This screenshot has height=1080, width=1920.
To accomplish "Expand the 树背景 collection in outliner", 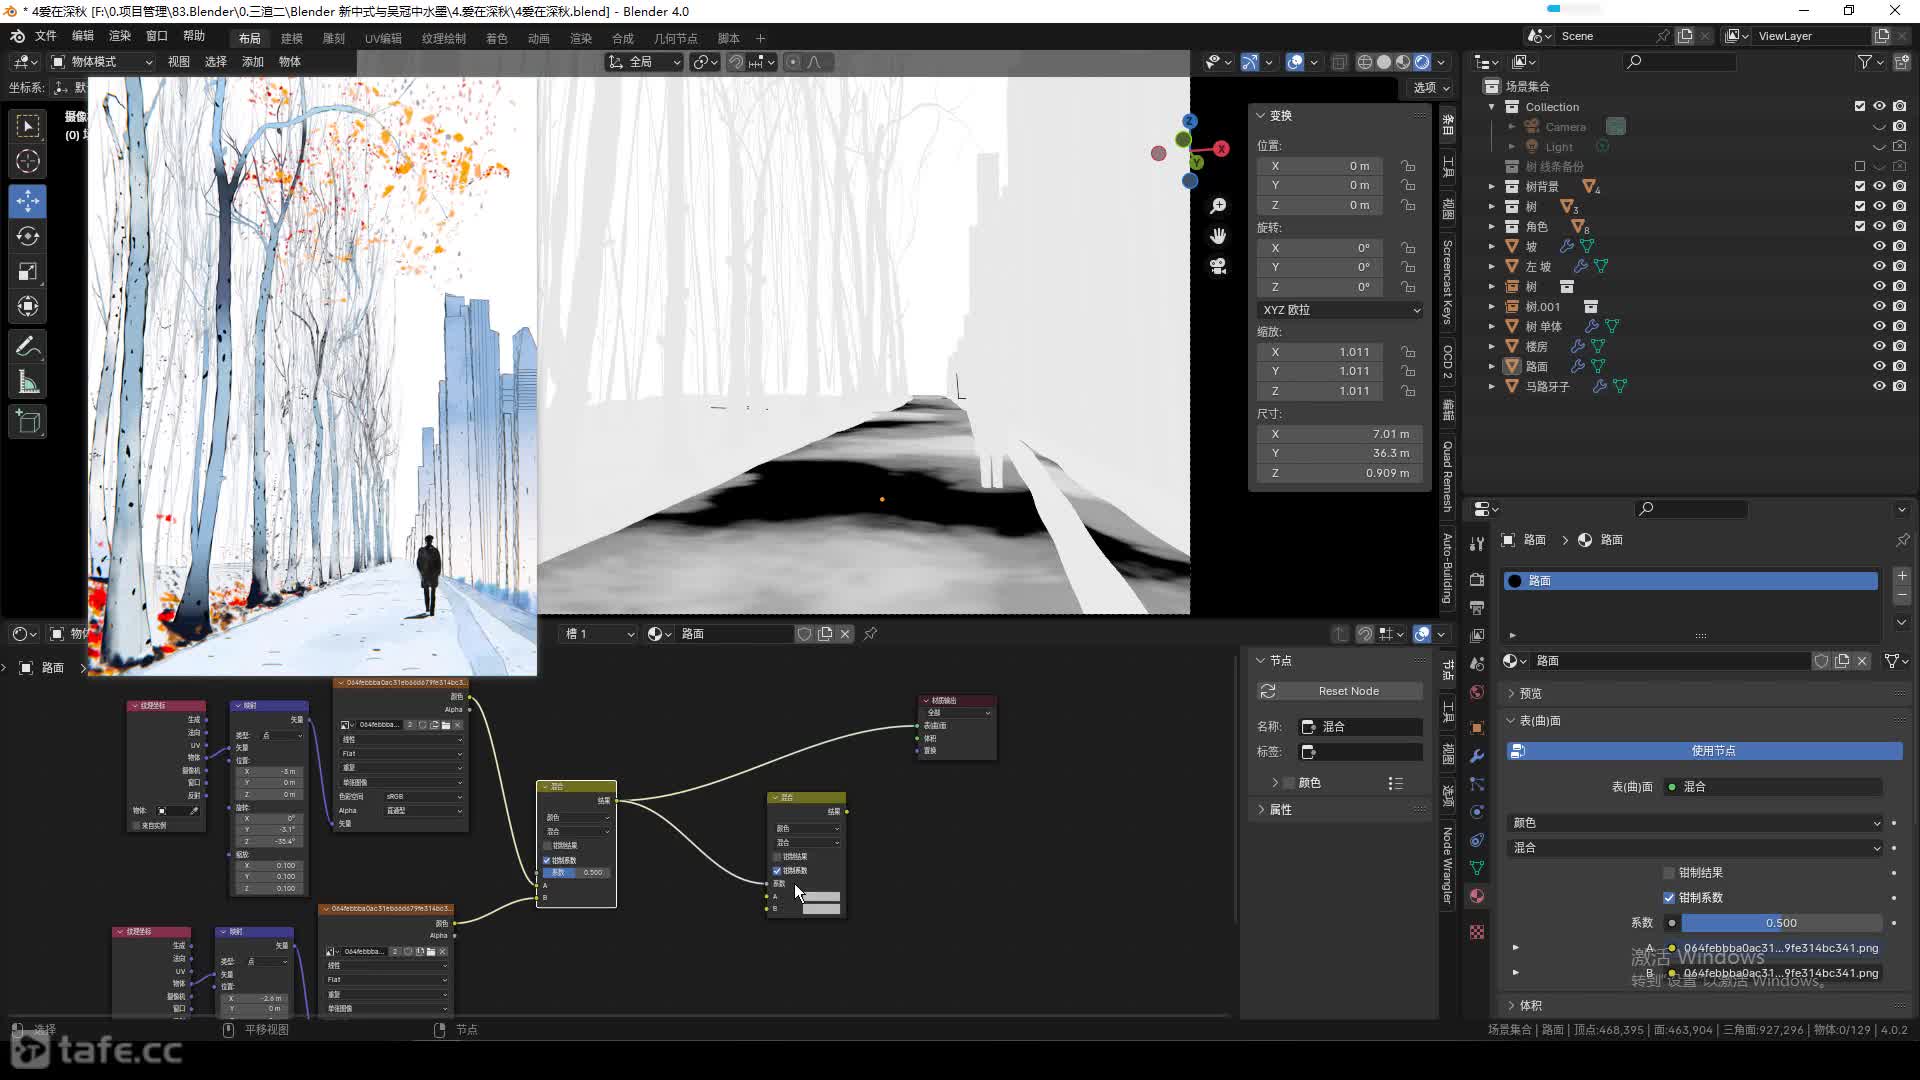I will 1492,186.
